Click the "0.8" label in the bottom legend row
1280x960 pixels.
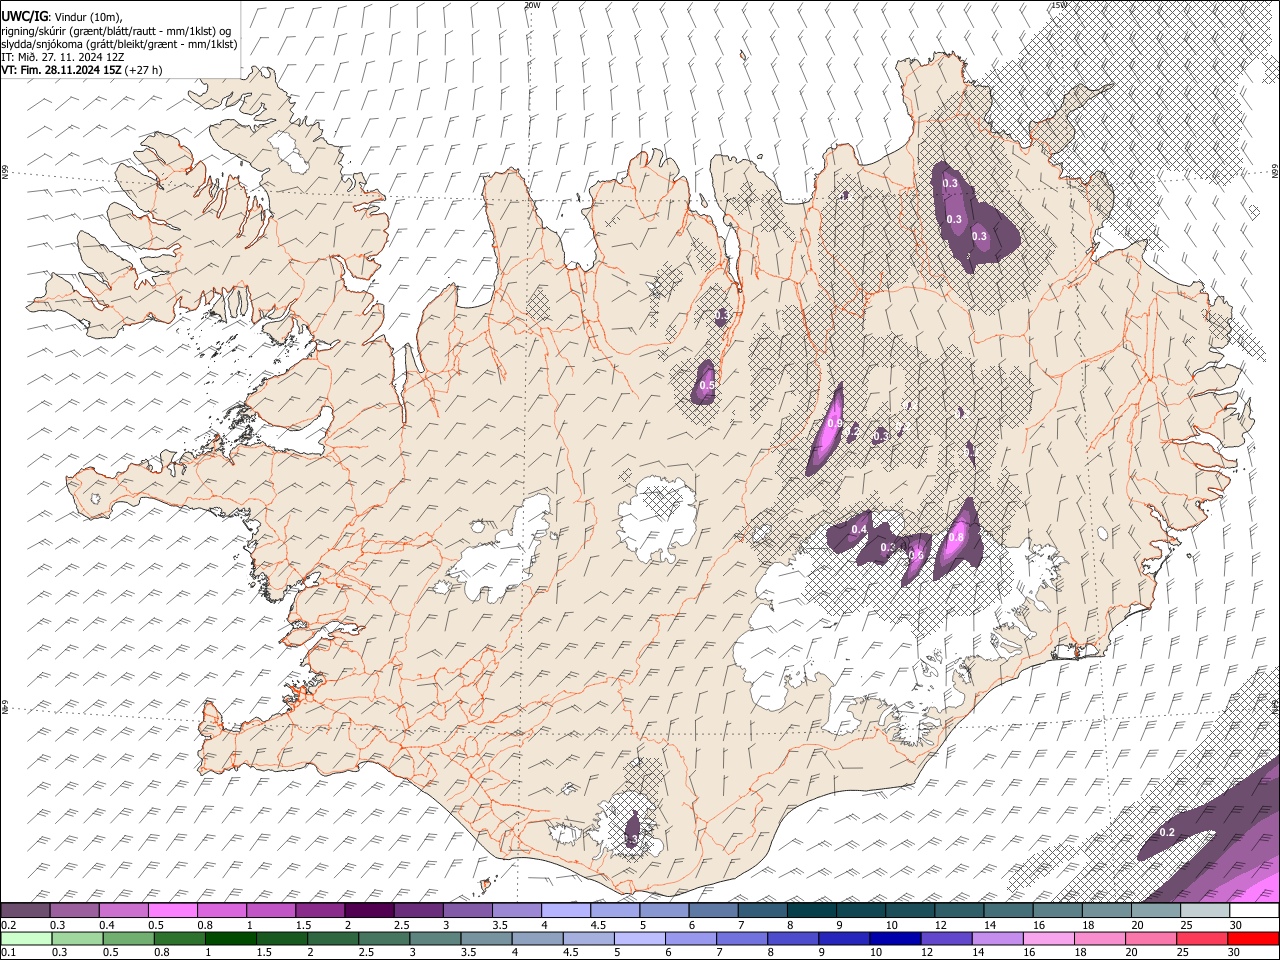coord(162,953)
